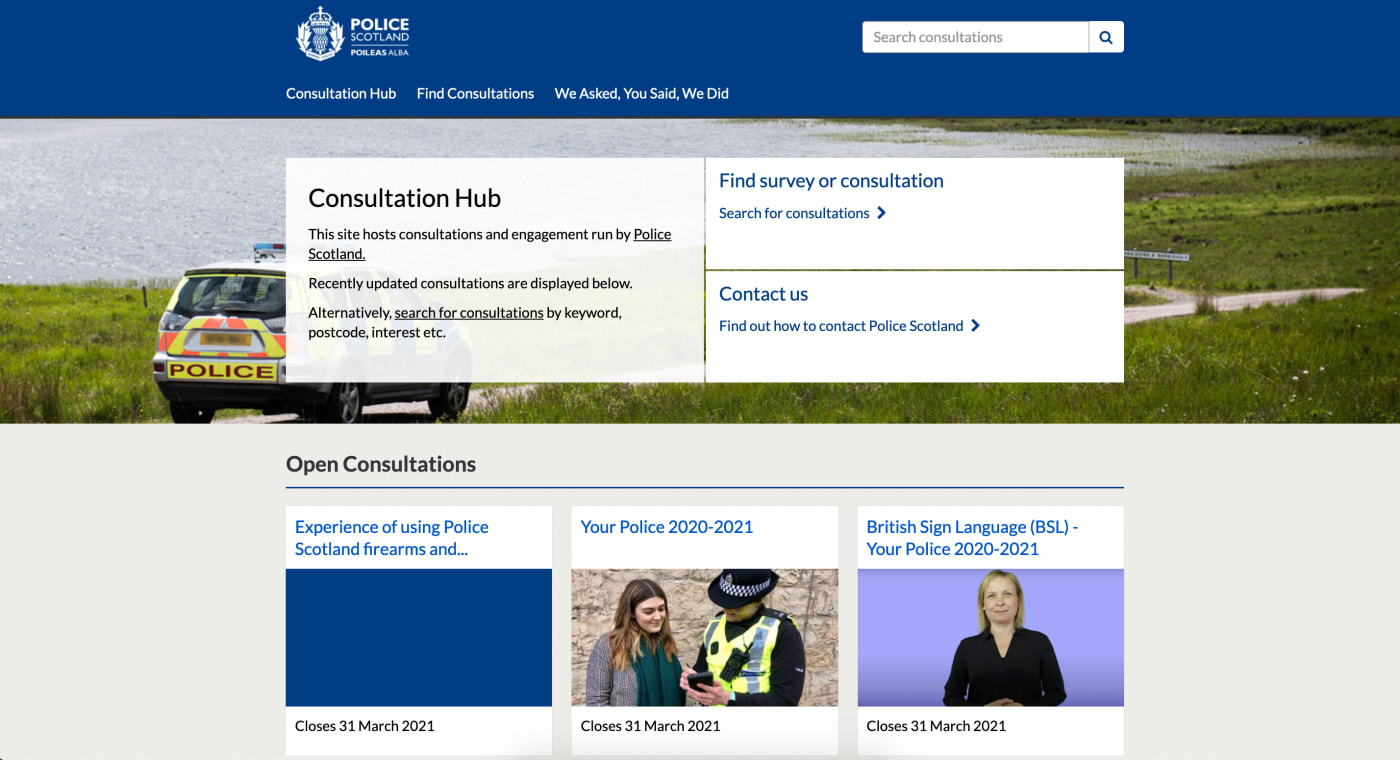This screenshot has height=760, width=1400.
Task: Click the Your Police 2020-2021 photo thumbnail
Action: click(x=704, y=637)
